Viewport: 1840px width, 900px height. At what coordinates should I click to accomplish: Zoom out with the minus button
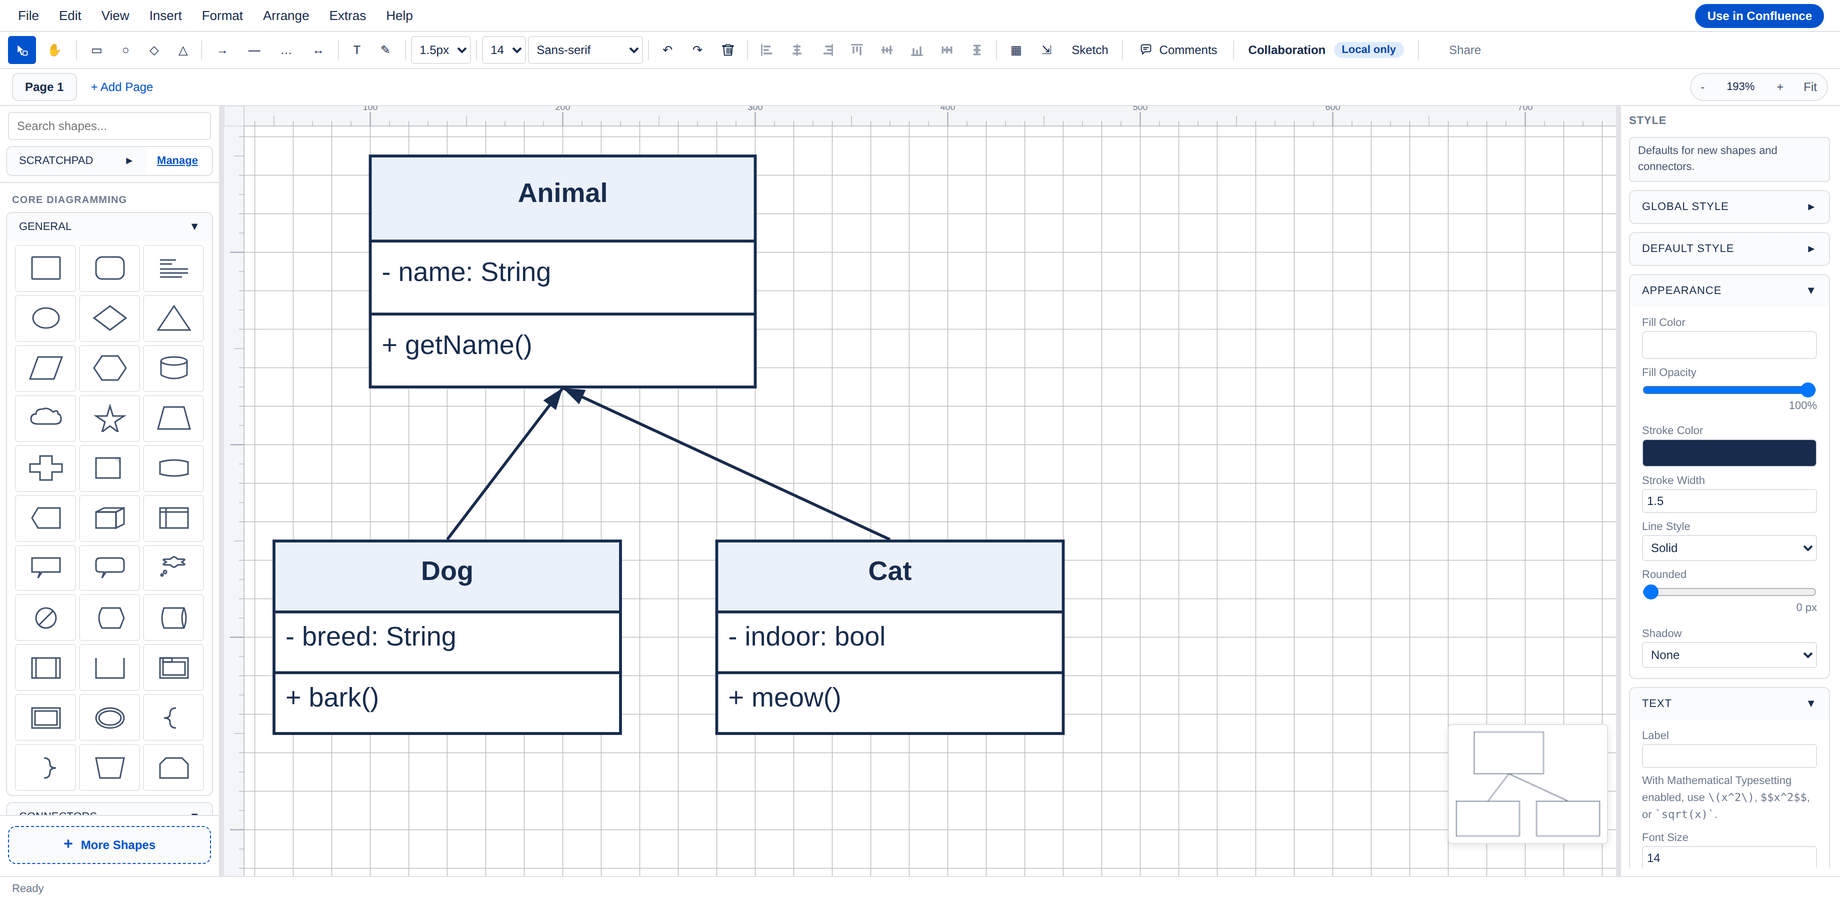(1702, 87)
